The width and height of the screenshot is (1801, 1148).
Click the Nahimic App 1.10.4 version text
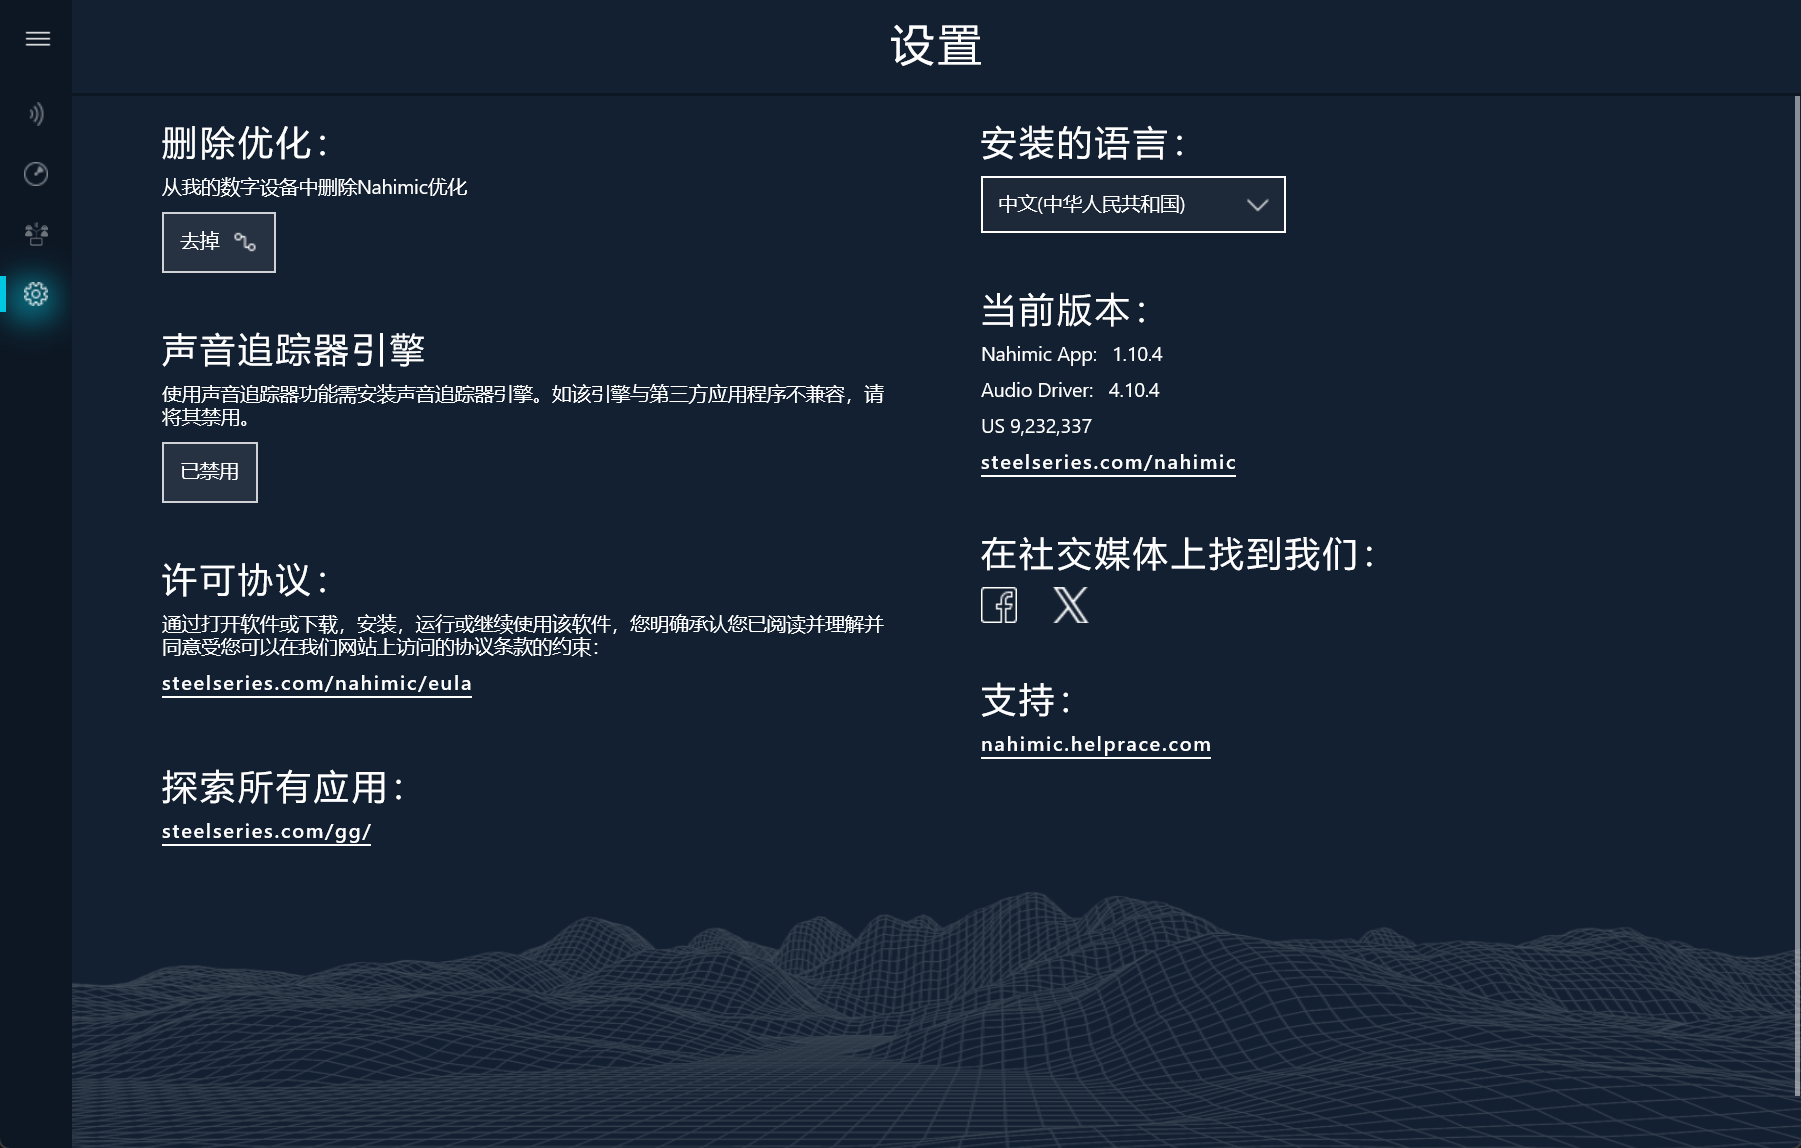click(x=1071, y=355)
